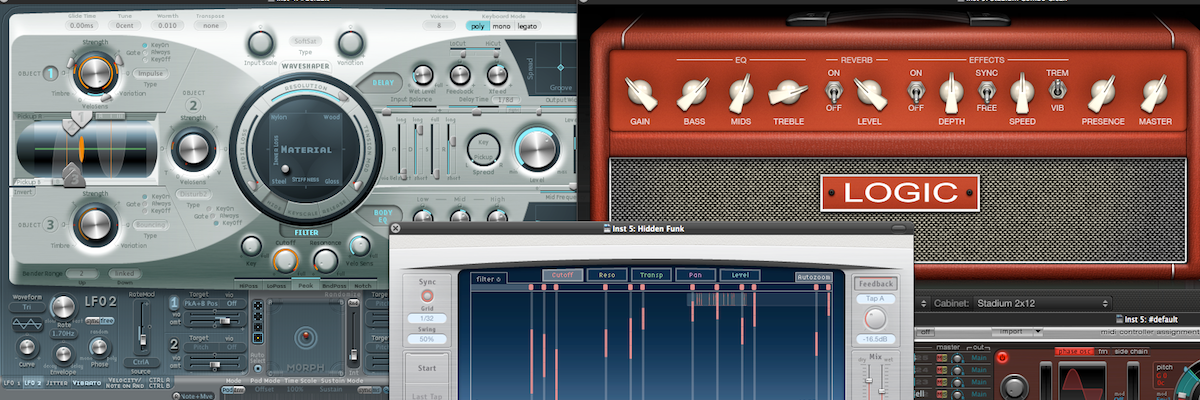Click the waveshaper Input Scale knob

coord(259,42)
